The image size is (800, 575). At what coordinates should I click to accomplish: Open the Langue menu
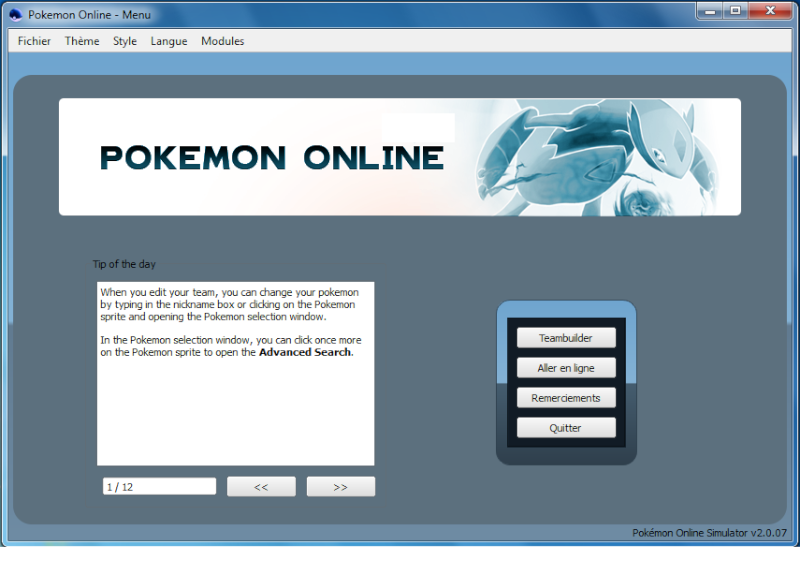tap(168, 41)
